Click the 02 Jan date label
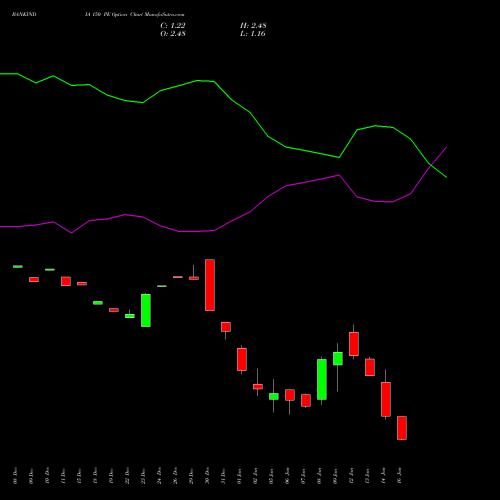The image size is (500, 500). pyautogui.click(x=255, y=476)
